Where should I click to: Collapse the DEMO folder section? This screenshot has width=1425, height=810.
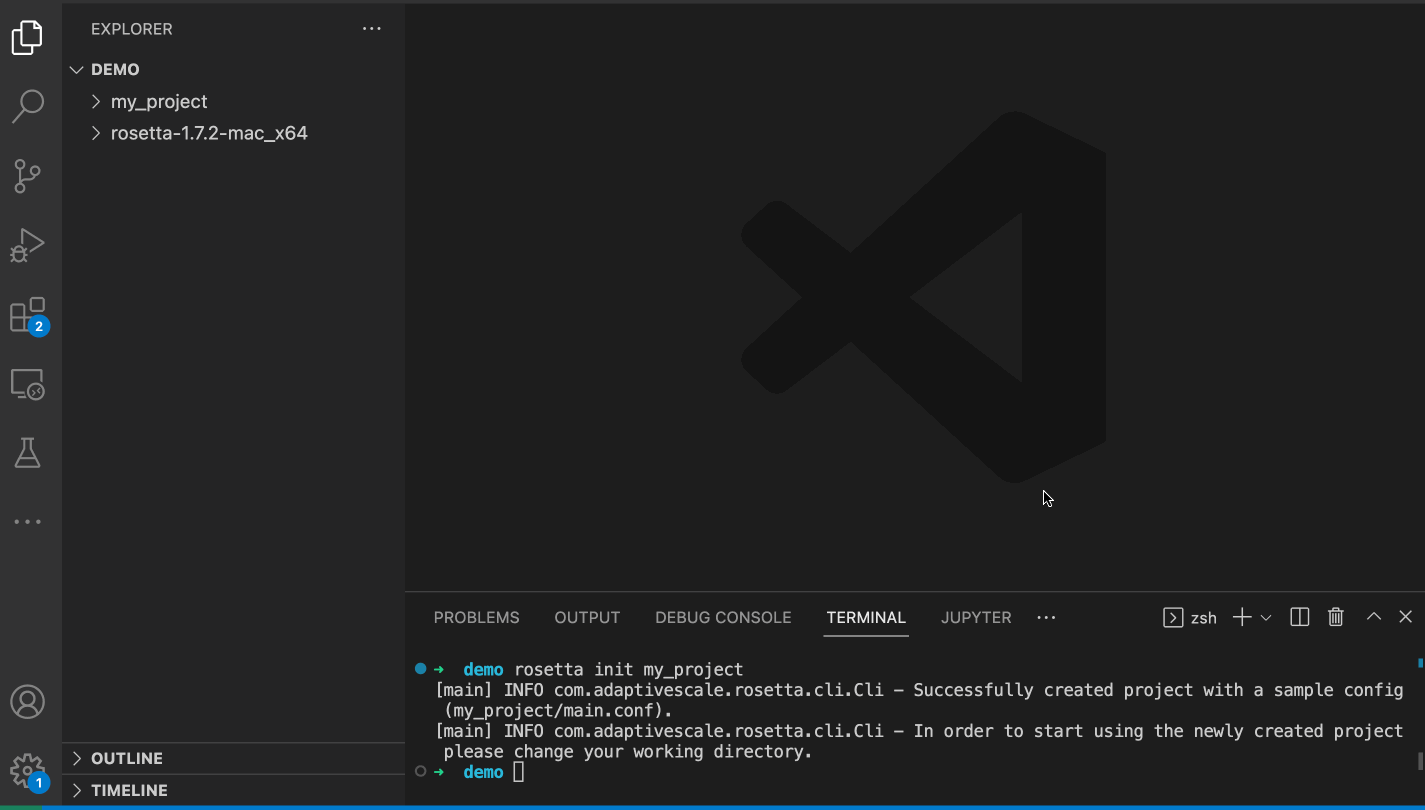pyautogui.click(x=234, y=70)
